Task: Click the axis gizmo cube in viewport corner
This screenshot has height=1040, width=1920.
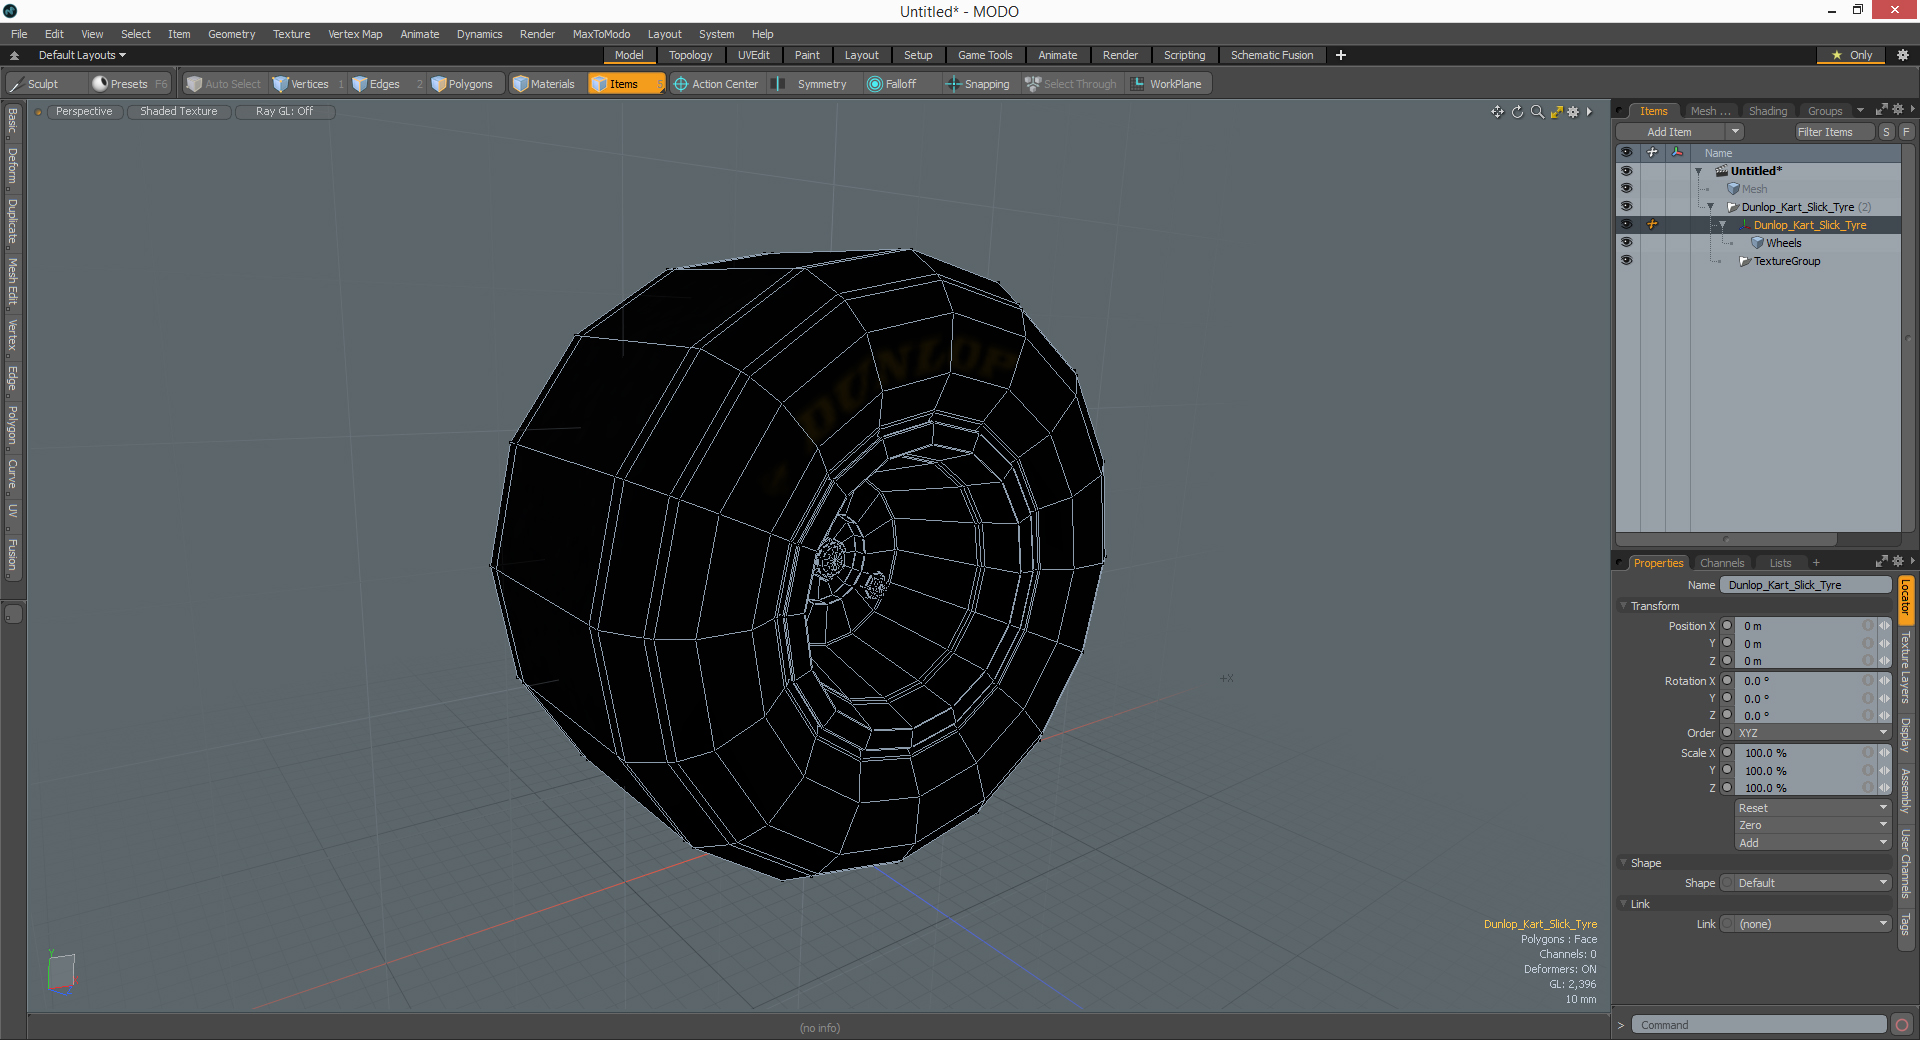Action: point(61,972)
